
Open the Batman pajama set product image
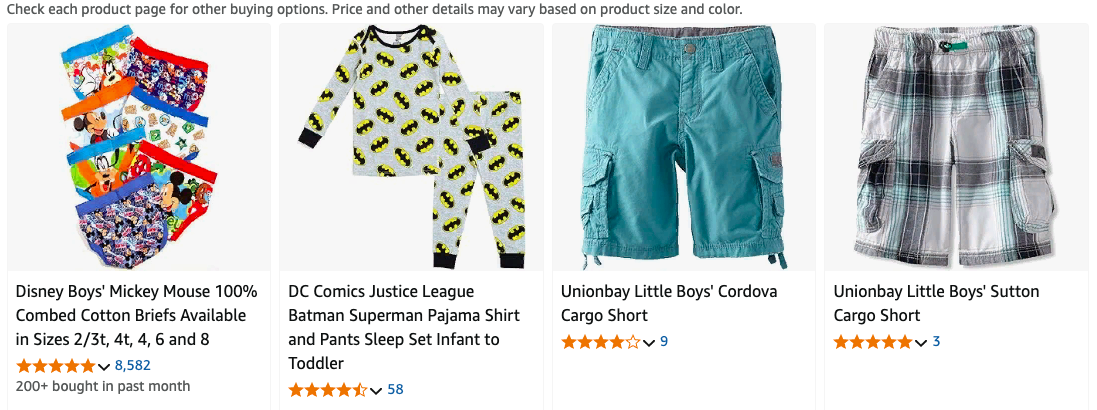410,148
